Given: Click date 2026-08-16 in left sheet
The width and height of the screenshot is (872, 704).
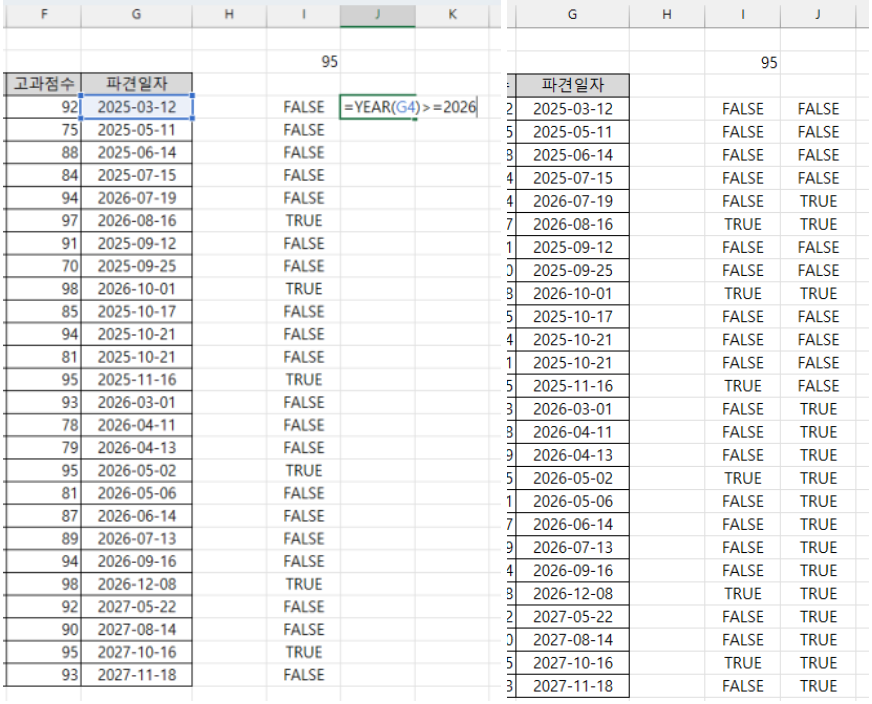Looking at the screenshot, I should coord(137,220).
